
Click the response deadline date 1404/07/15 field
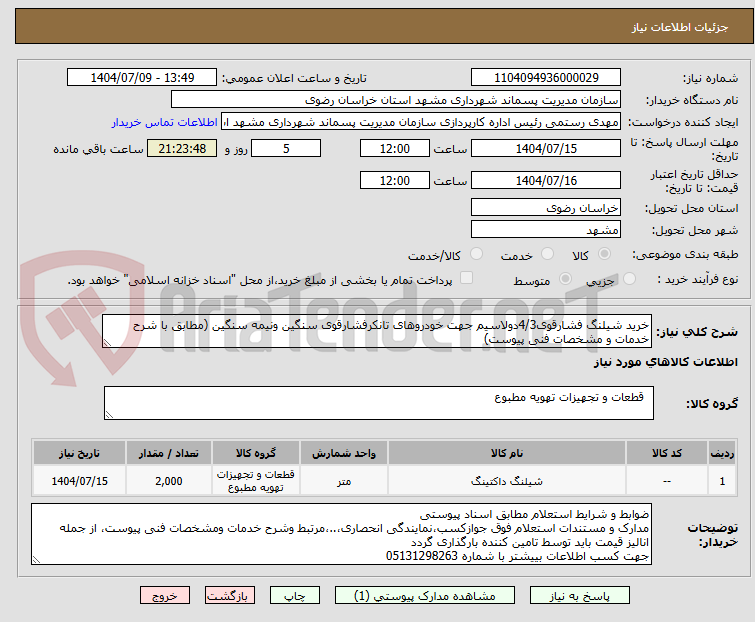coord(546,148)
